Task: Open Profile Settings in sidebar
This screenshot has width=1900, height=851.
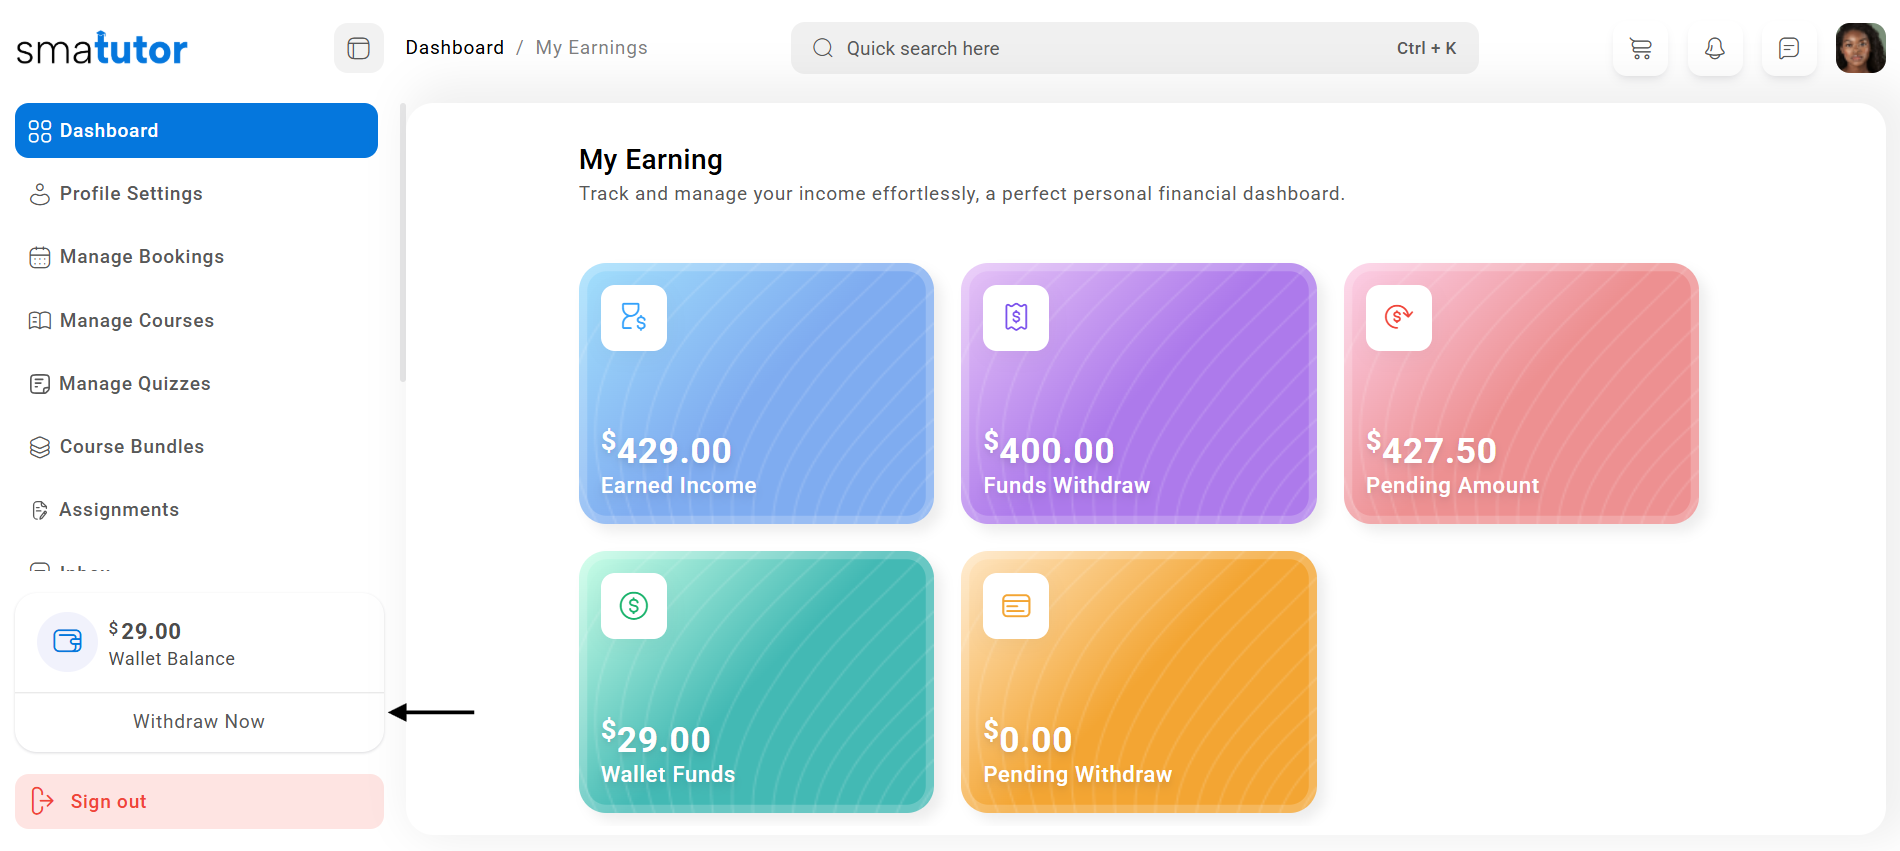Action: [x=131, y=194]
